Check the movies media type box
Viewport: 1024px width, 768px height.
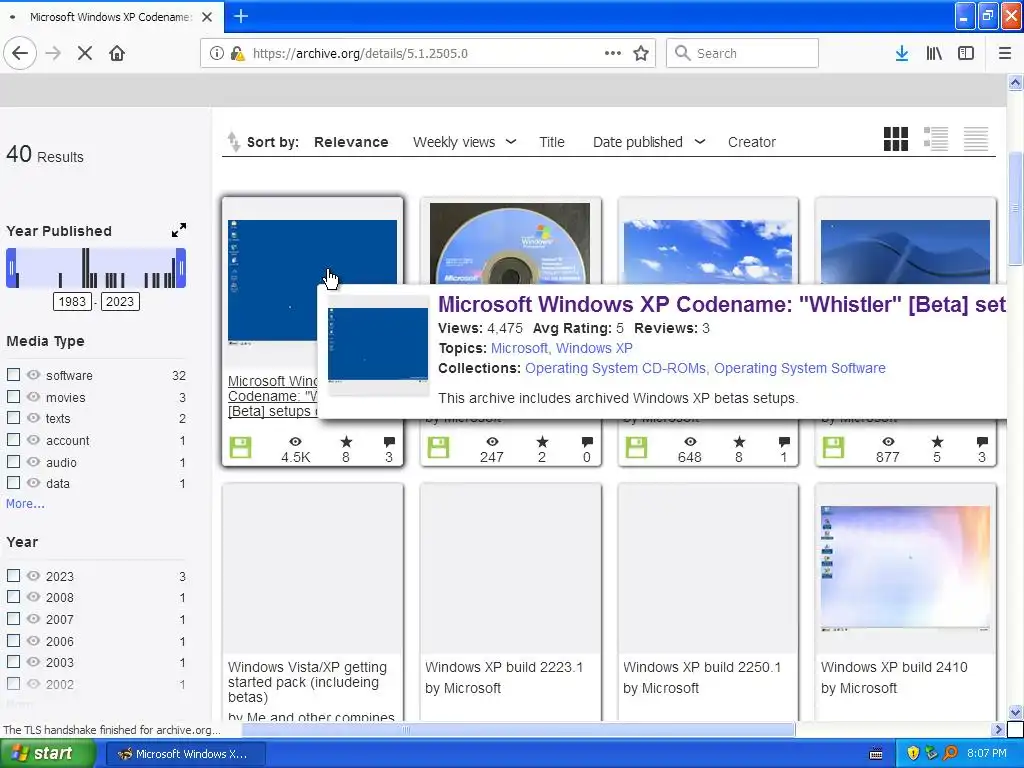[13, 396]
